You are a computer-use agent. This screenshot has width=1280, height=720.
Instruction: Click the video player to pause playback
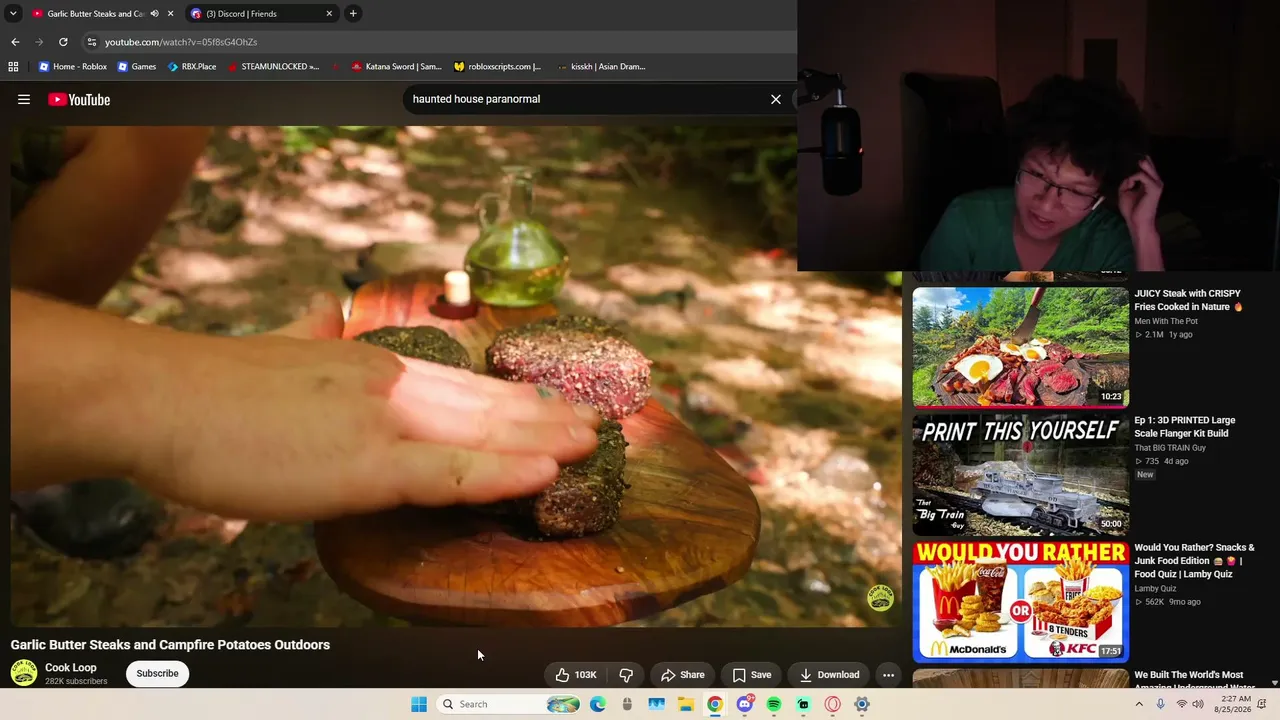point(456,376)
